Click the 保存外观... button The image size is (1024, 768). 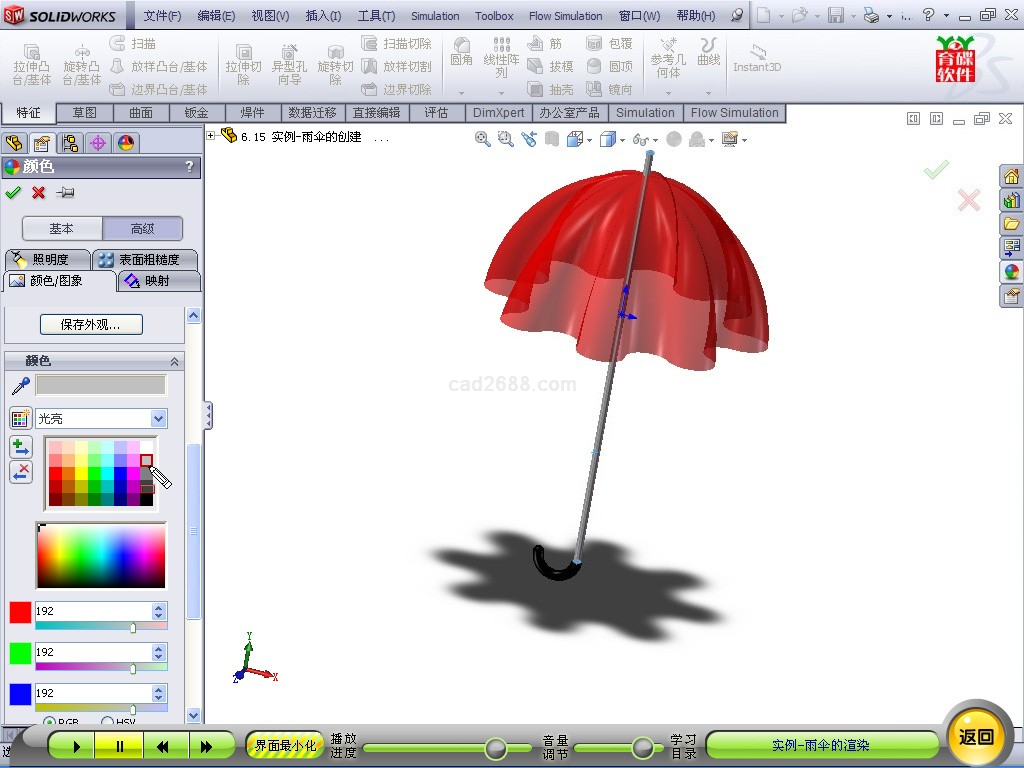tap(91, 325)
